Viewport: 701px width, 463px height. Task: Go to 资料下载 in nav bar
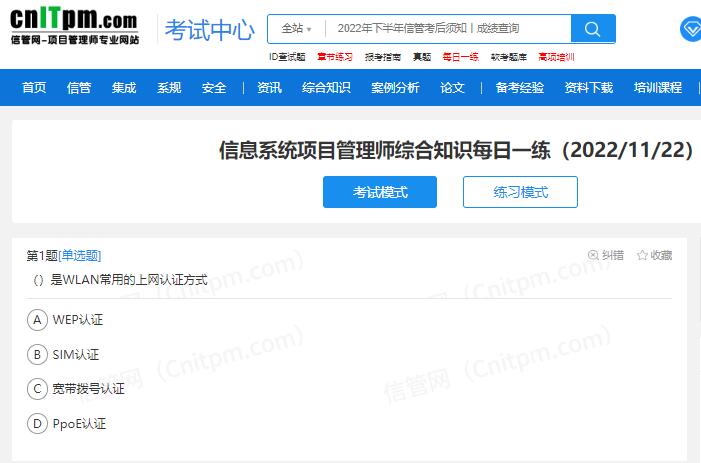588,88
